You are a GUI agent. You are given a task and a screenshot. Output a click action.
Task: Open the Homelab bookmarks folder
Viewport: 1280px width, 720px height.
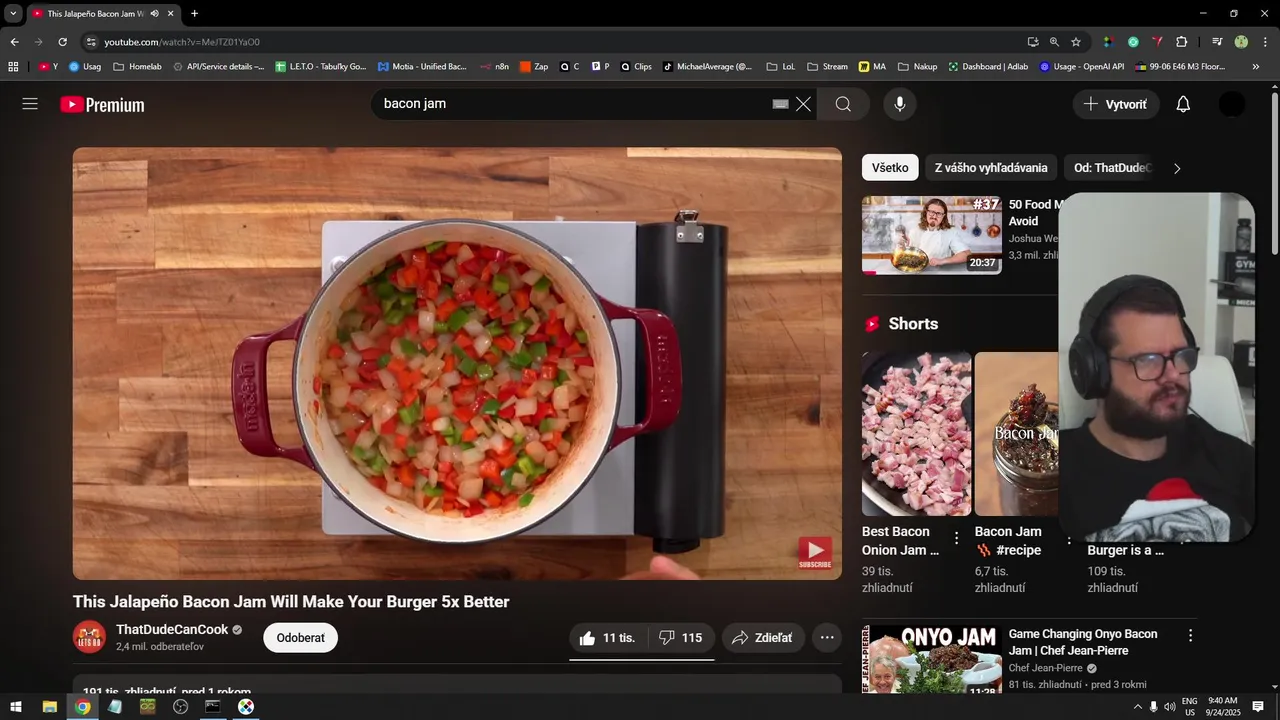(137, 67)
